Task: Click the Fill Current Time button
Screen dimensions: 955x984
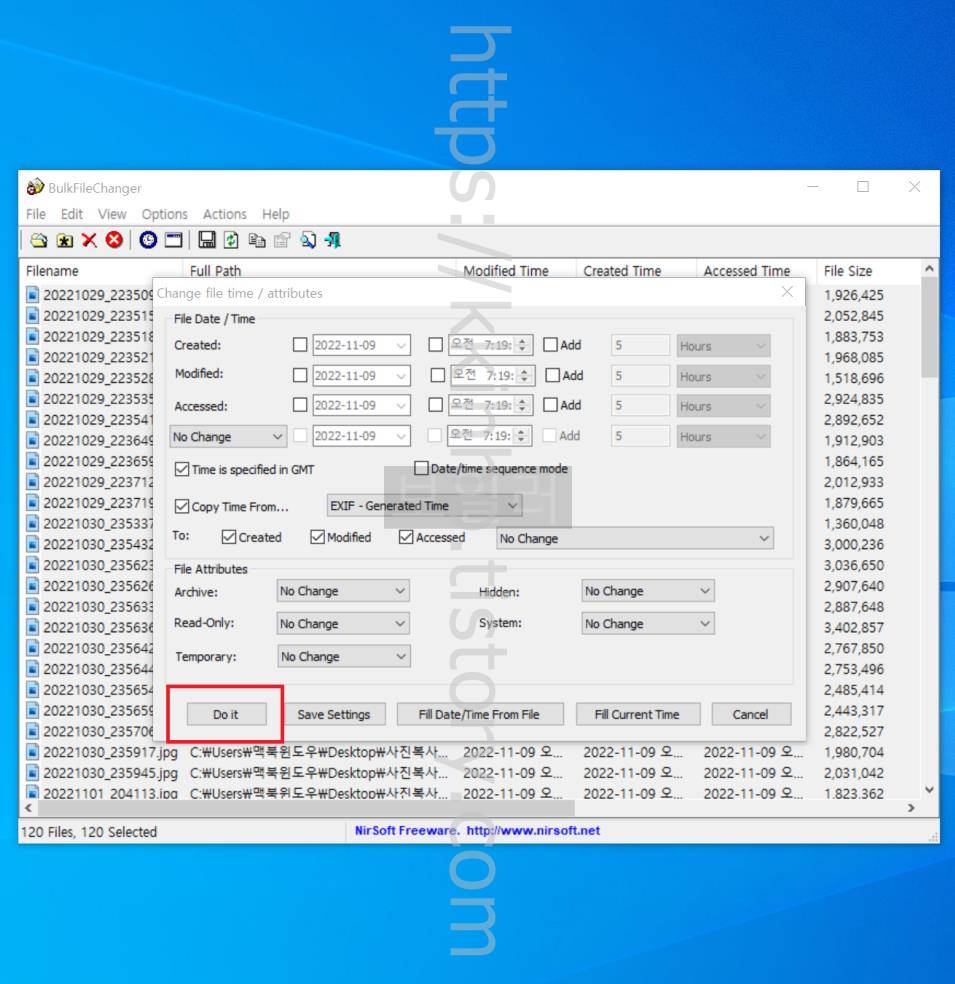Action: [638, 714]
